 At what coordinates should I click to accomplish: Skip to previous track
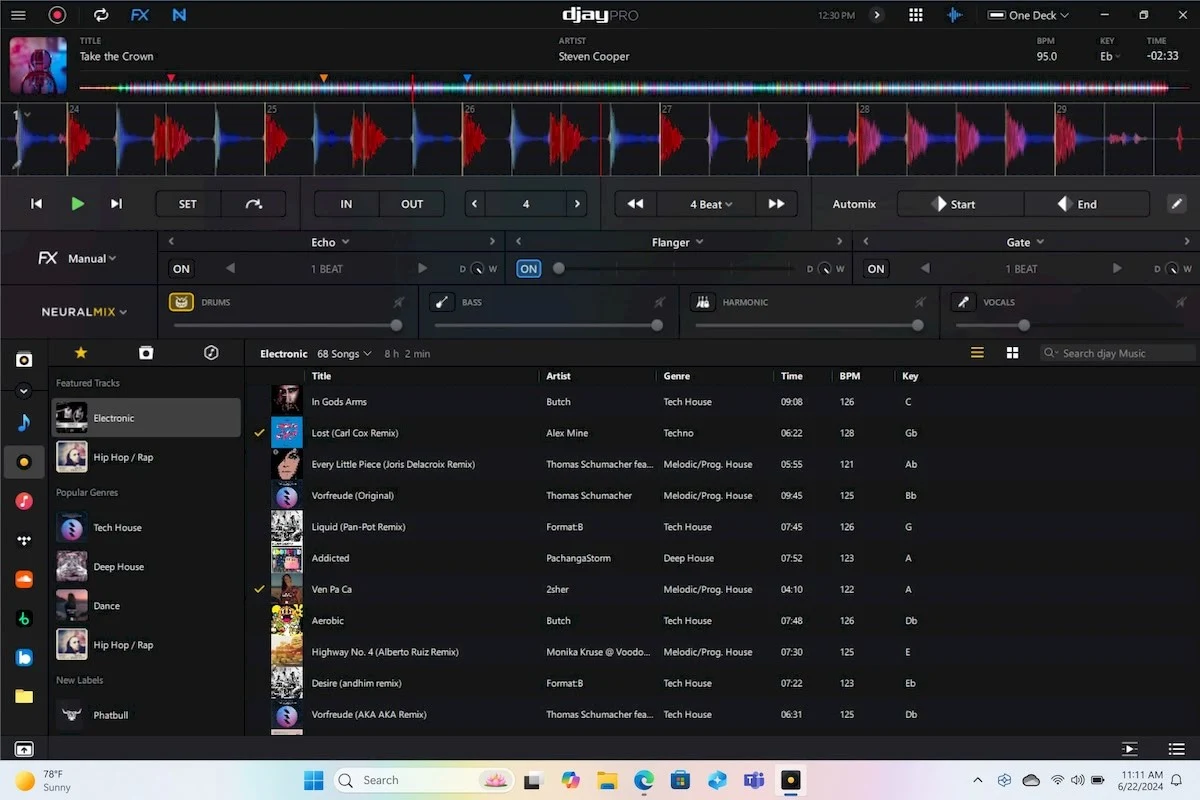(x=37, y=204)
